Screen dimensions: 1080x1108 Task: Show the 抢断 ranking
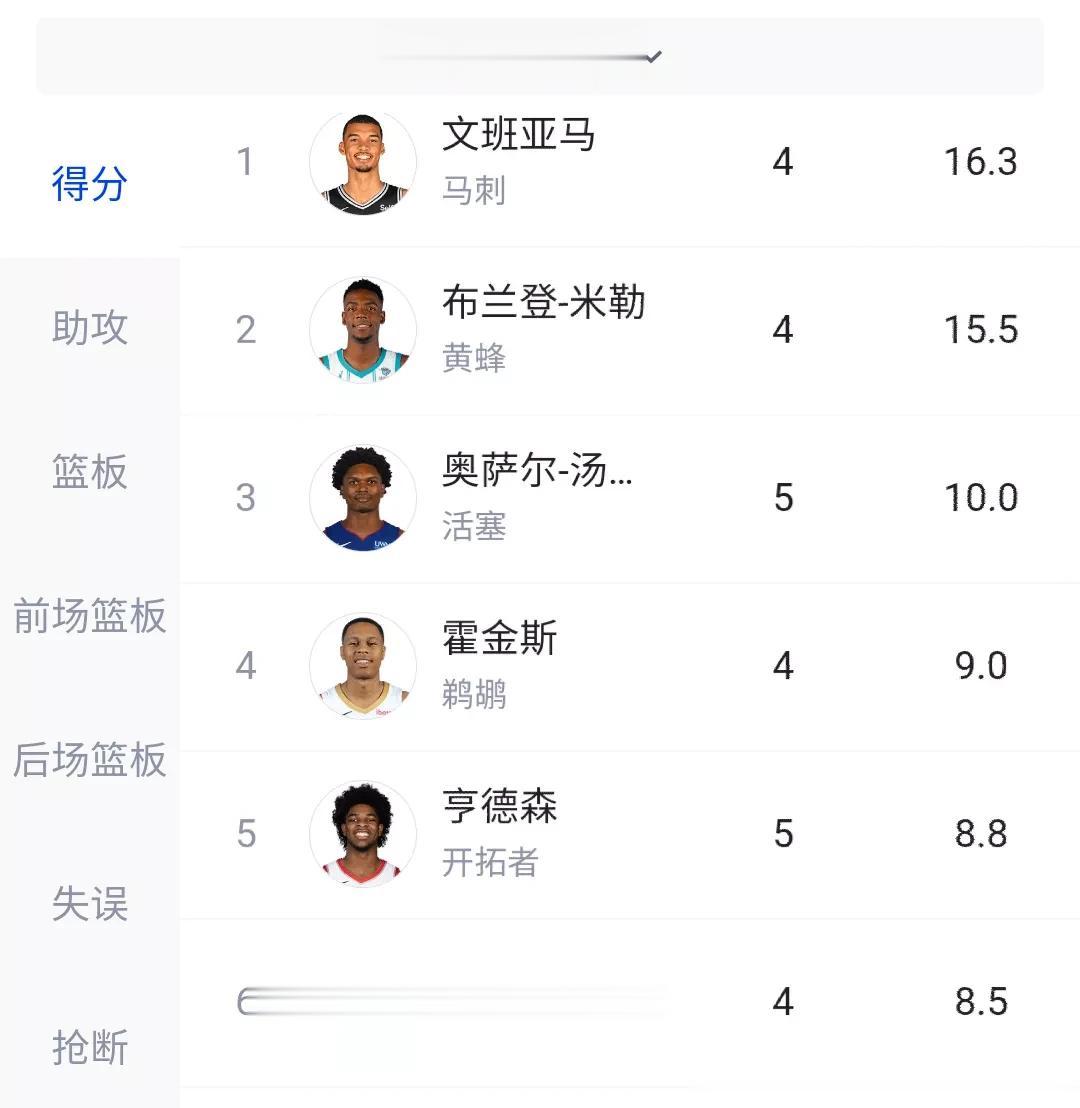[x=90, y=1047]
